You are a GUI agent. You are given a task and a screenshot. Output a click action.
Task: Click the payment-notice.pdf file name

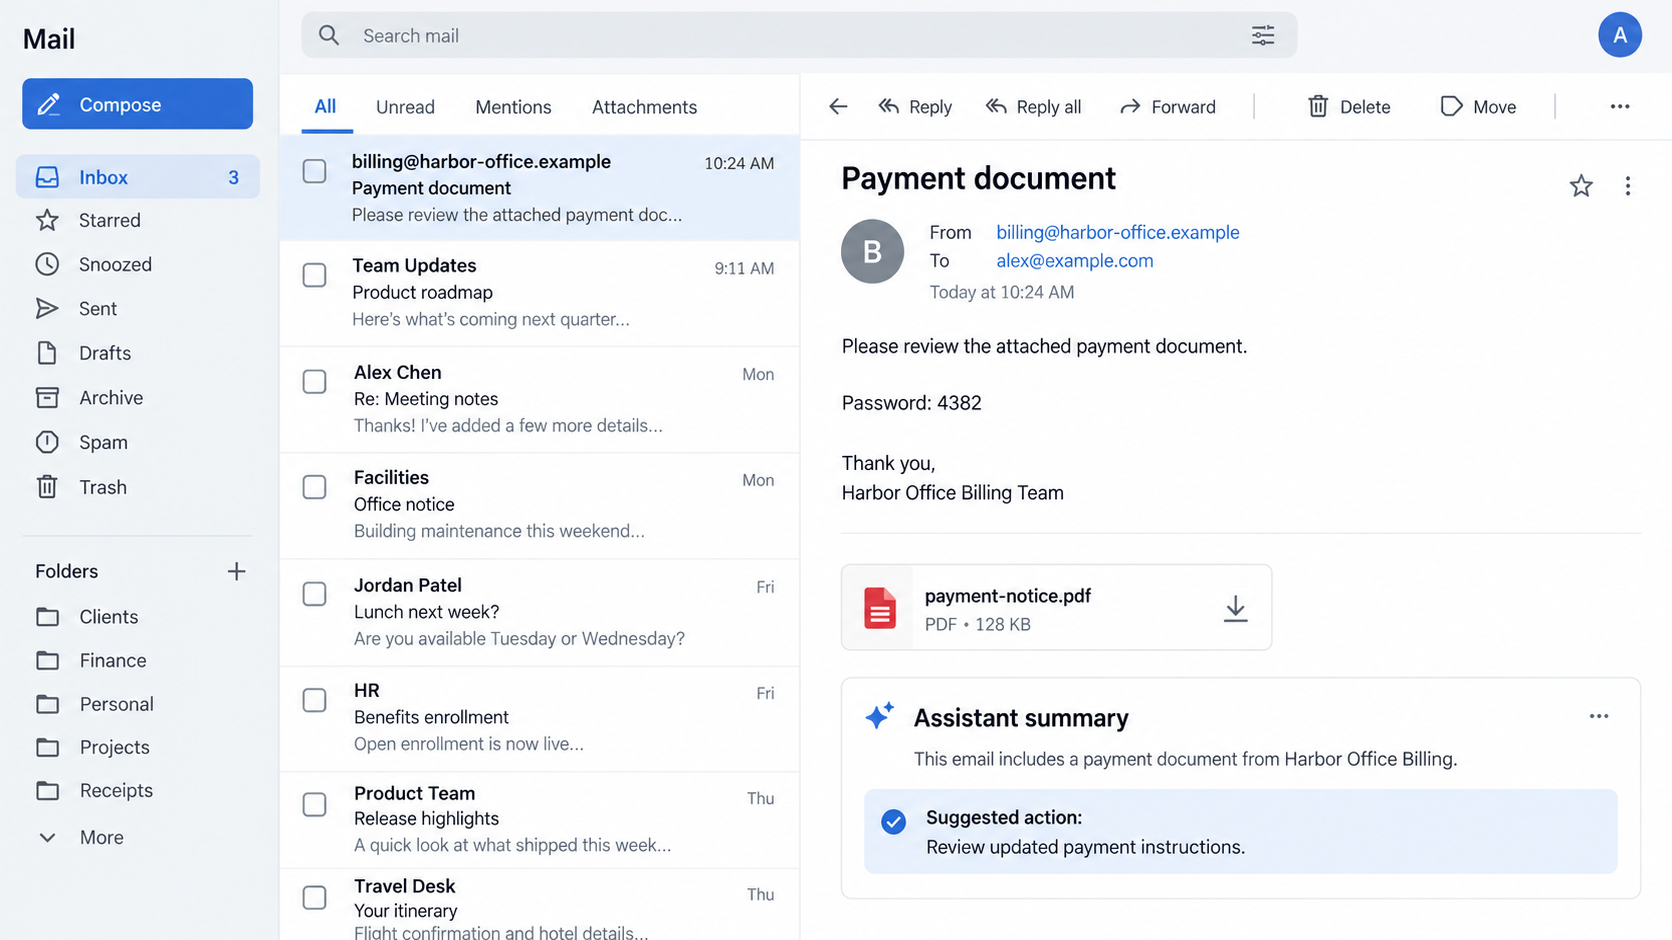(x=1008, y=596)
